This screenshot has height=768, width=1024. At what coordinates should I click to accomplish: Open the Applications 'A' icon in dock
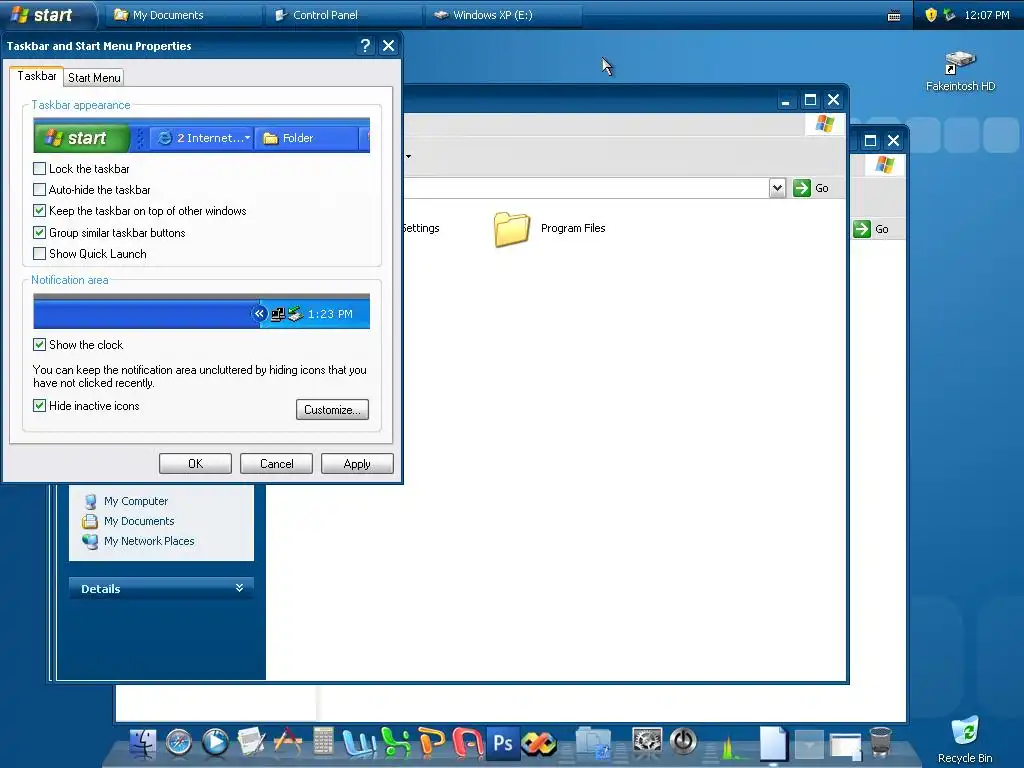pyautogui.click(x=287, y=743)
